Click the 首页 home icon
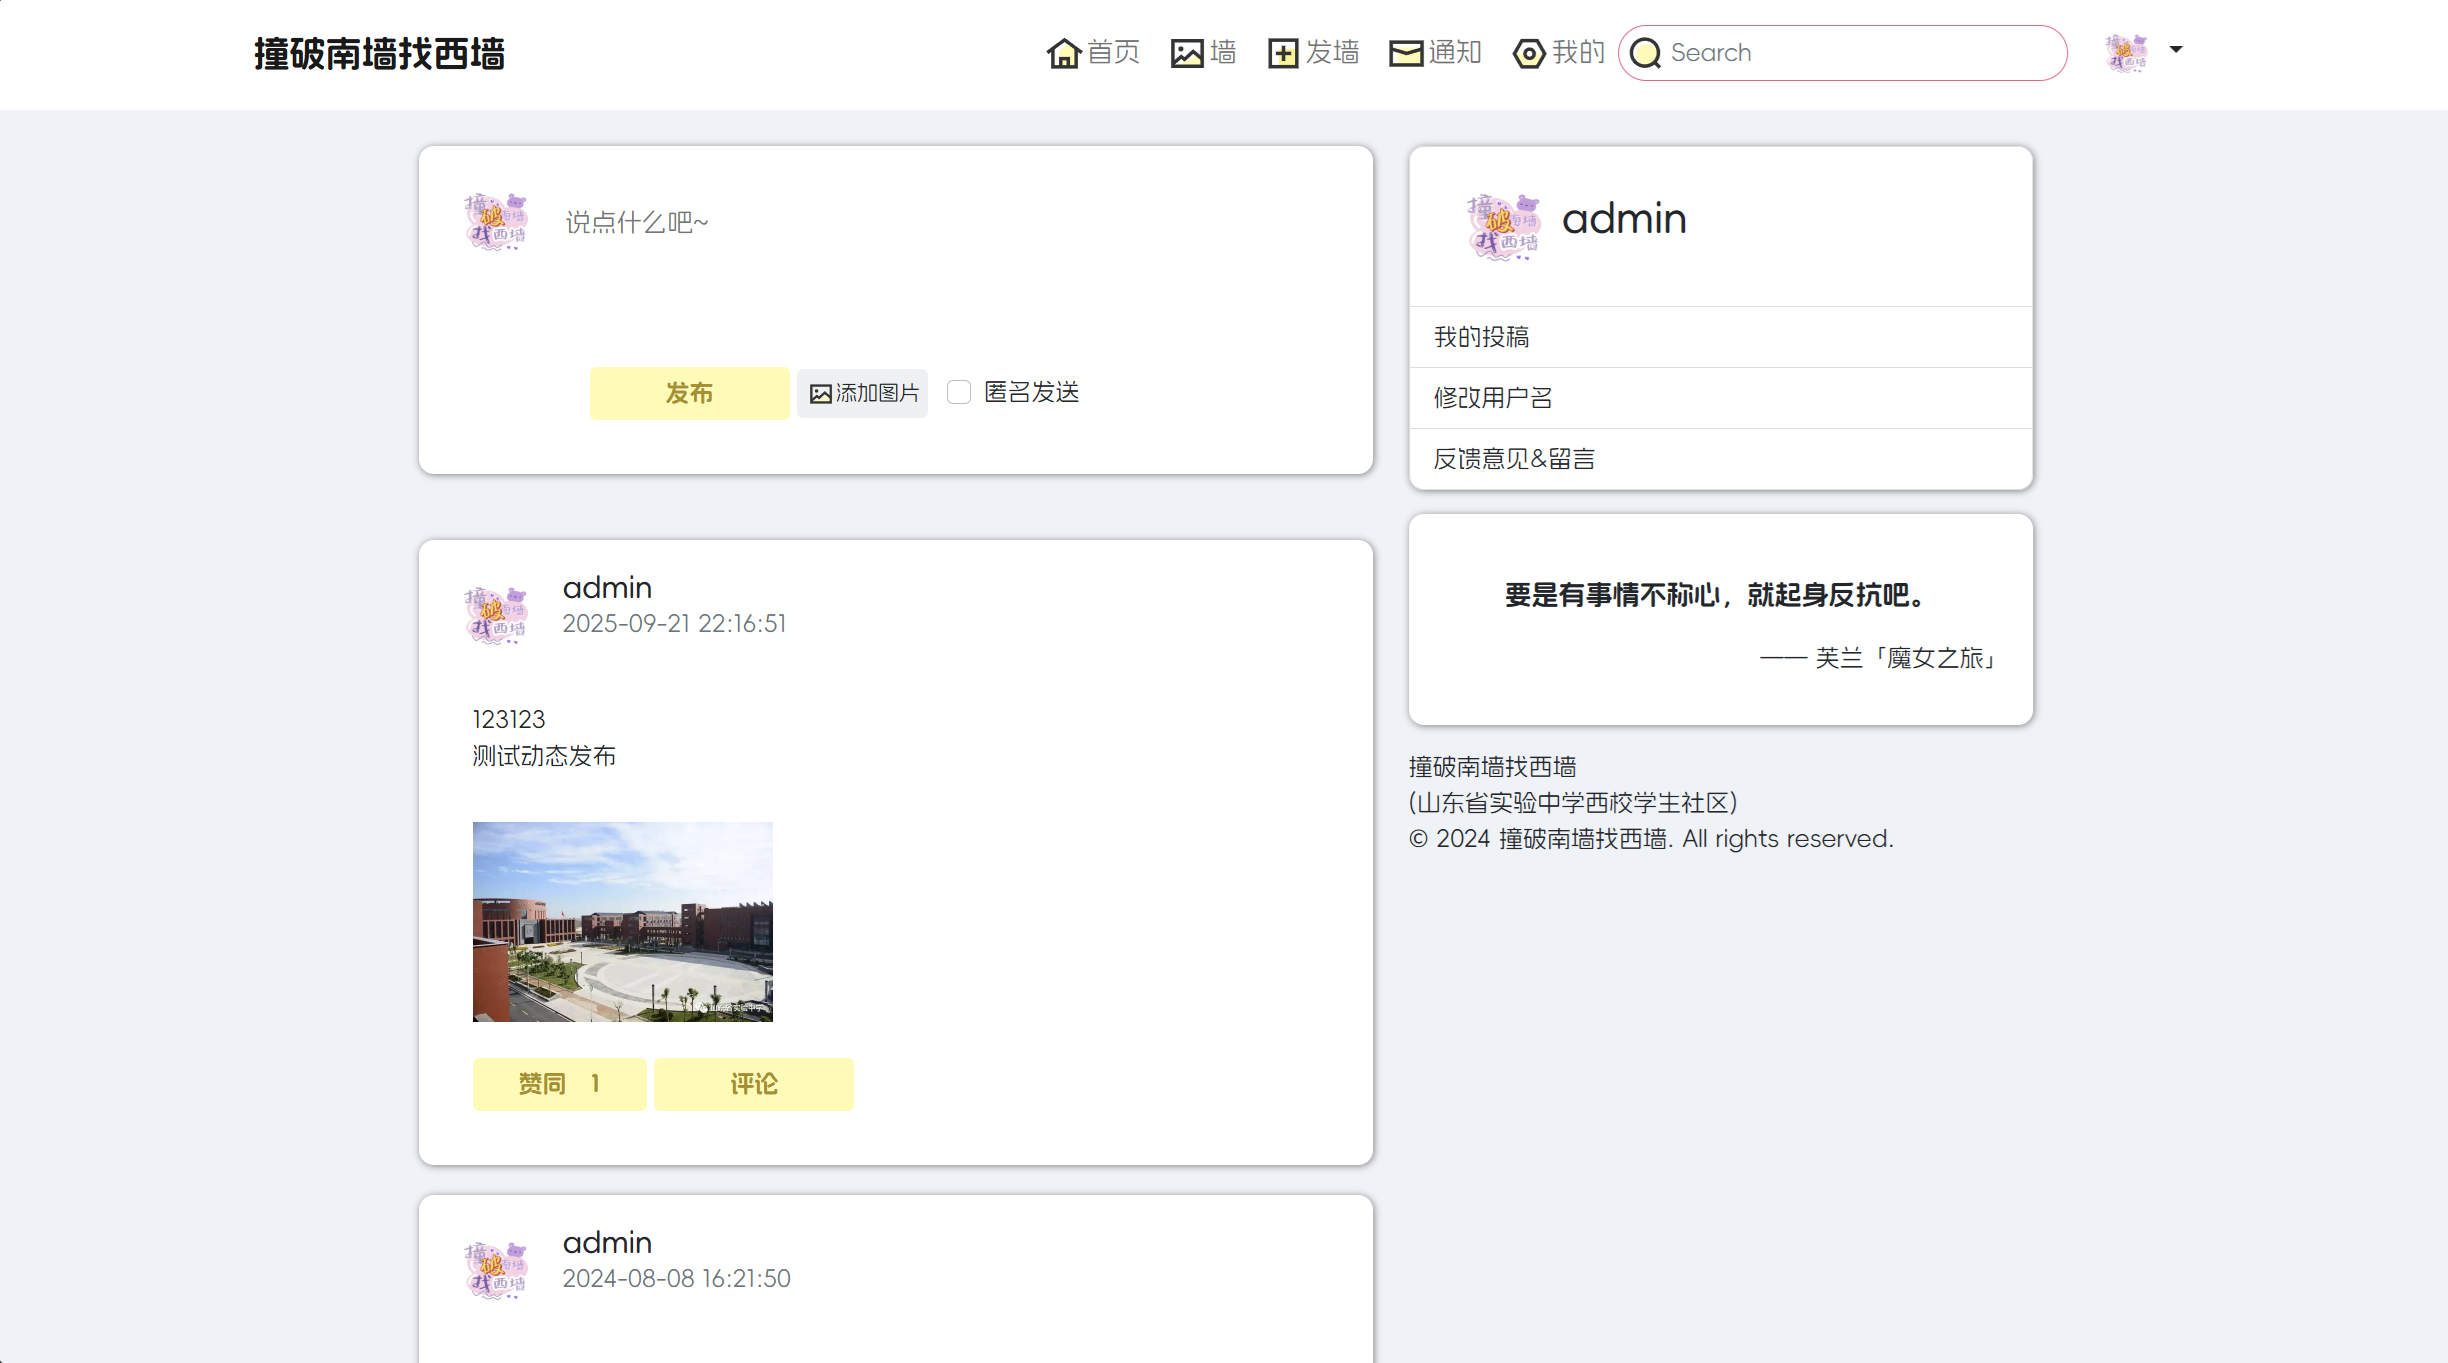Viewport: 2448px width, 1363px height. [x=1063, y=52]
